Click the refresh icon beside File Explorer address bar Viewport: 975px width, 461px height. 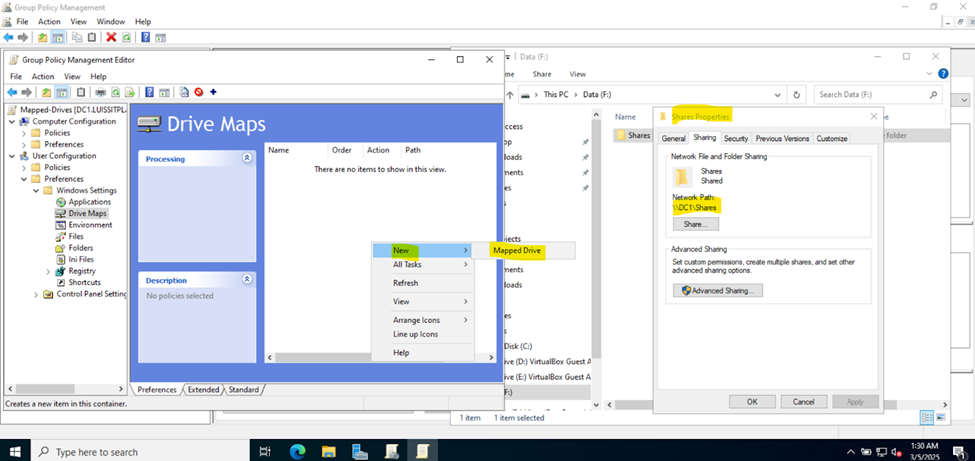click(797, 95)
